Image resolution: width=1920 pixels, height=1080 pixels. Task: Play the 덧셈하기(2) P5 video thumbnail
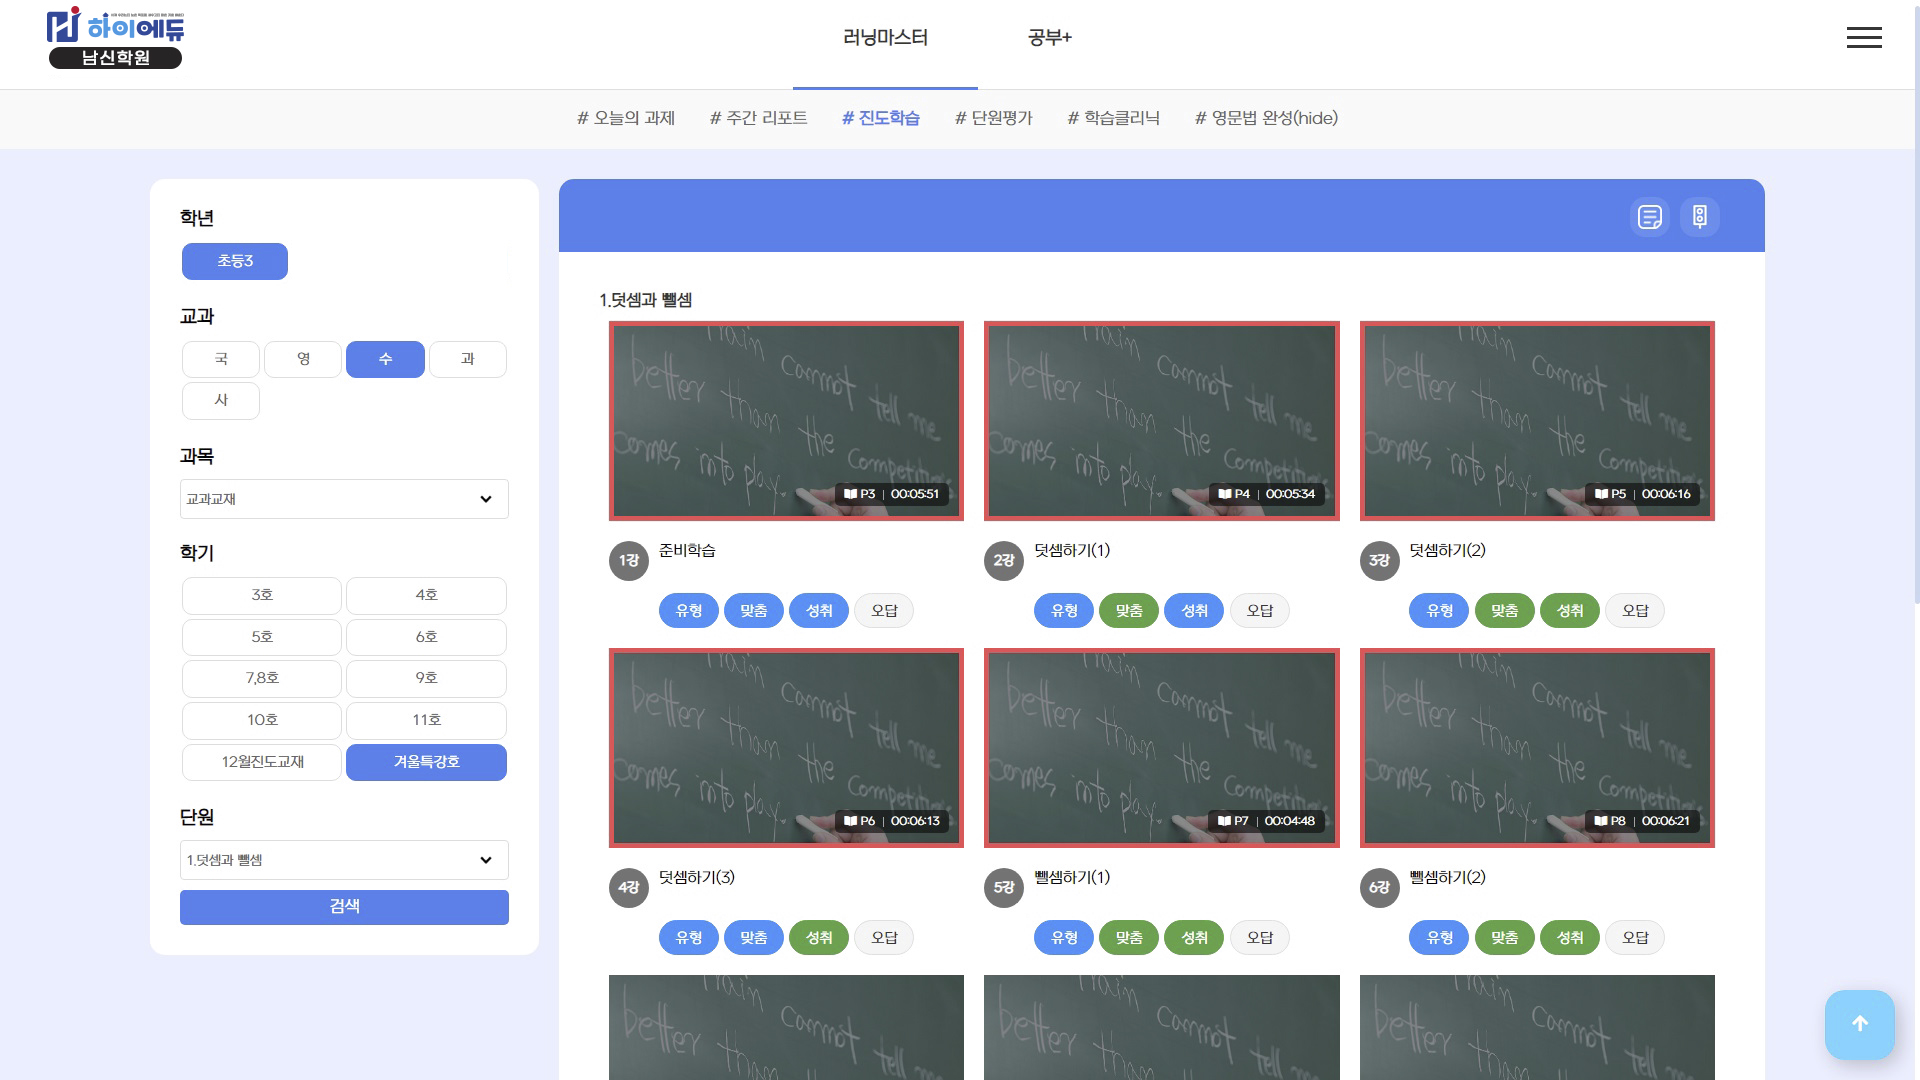[x=1537, y=421]
